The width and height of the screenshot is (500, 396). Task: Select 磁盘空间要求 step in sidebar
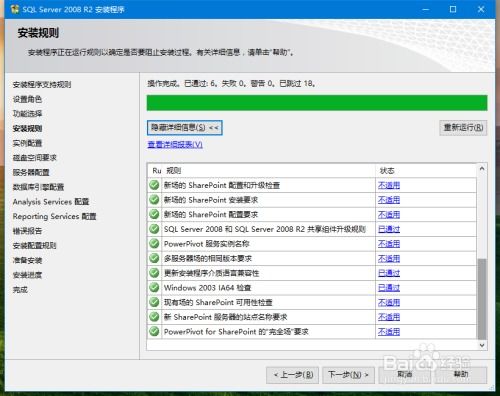[34, 158]
